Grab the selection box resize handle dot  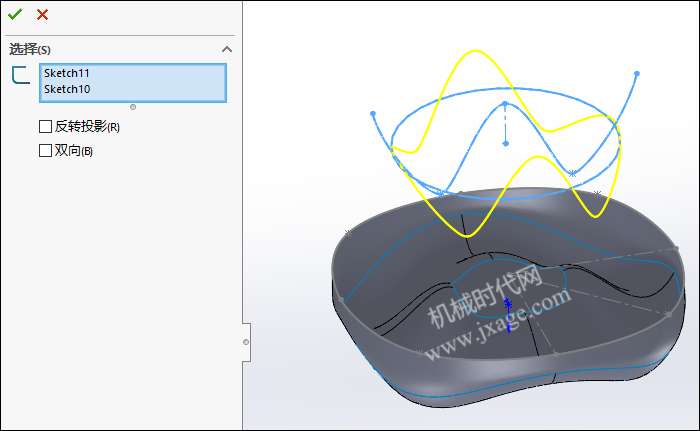[133, 107]
